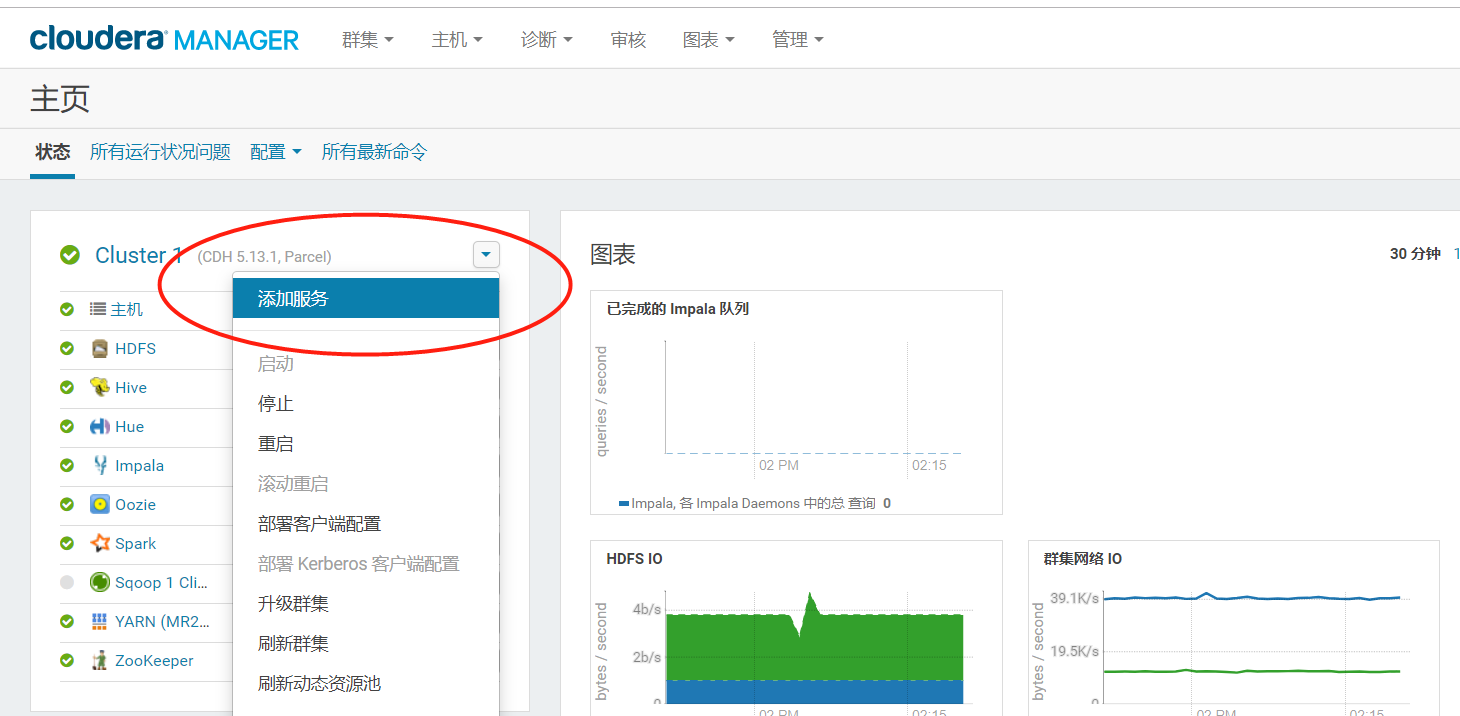
Task: Select 刷新动态资源池 menu item
Action: pyautogui.click(x=366, y=684)
